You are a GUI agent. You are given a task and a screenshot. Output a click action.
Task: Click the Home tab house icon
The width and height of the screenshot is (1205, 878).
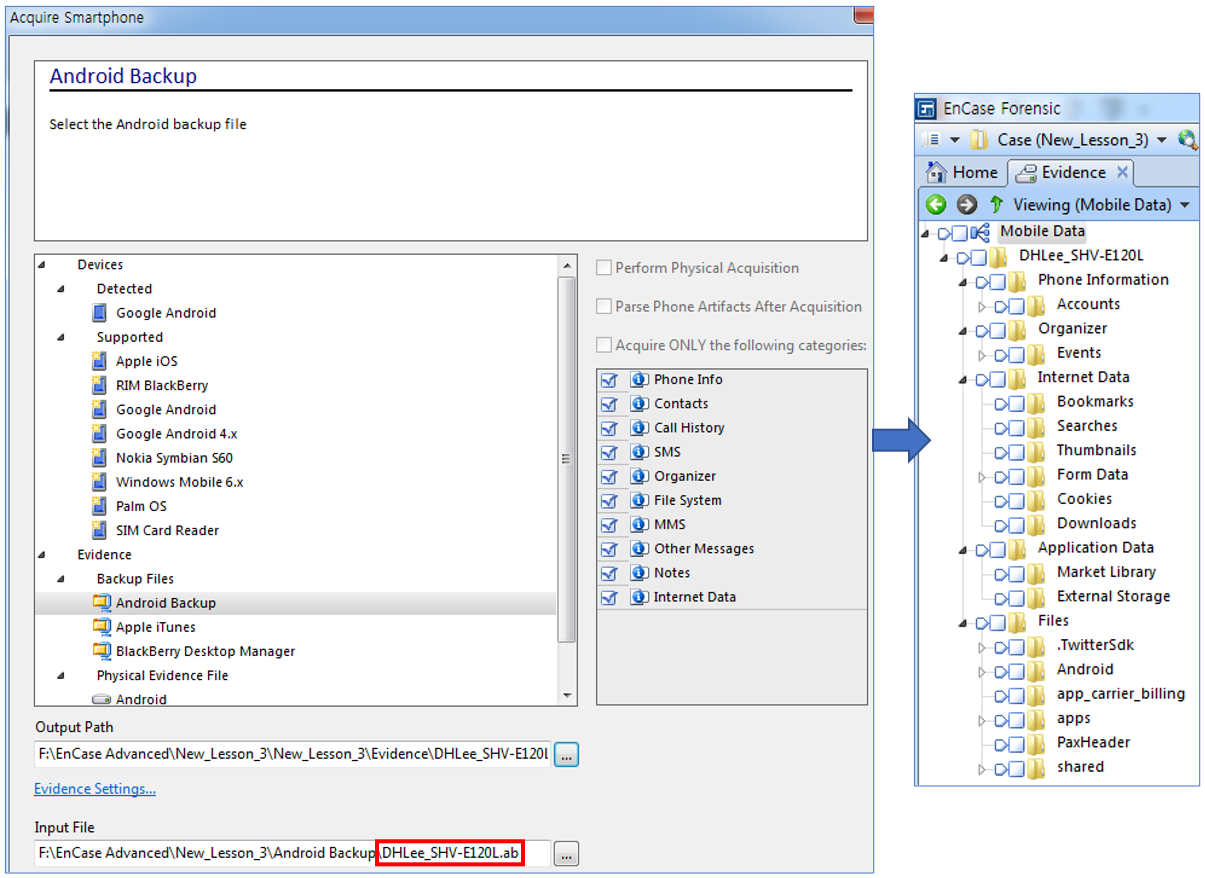[937, 172]
